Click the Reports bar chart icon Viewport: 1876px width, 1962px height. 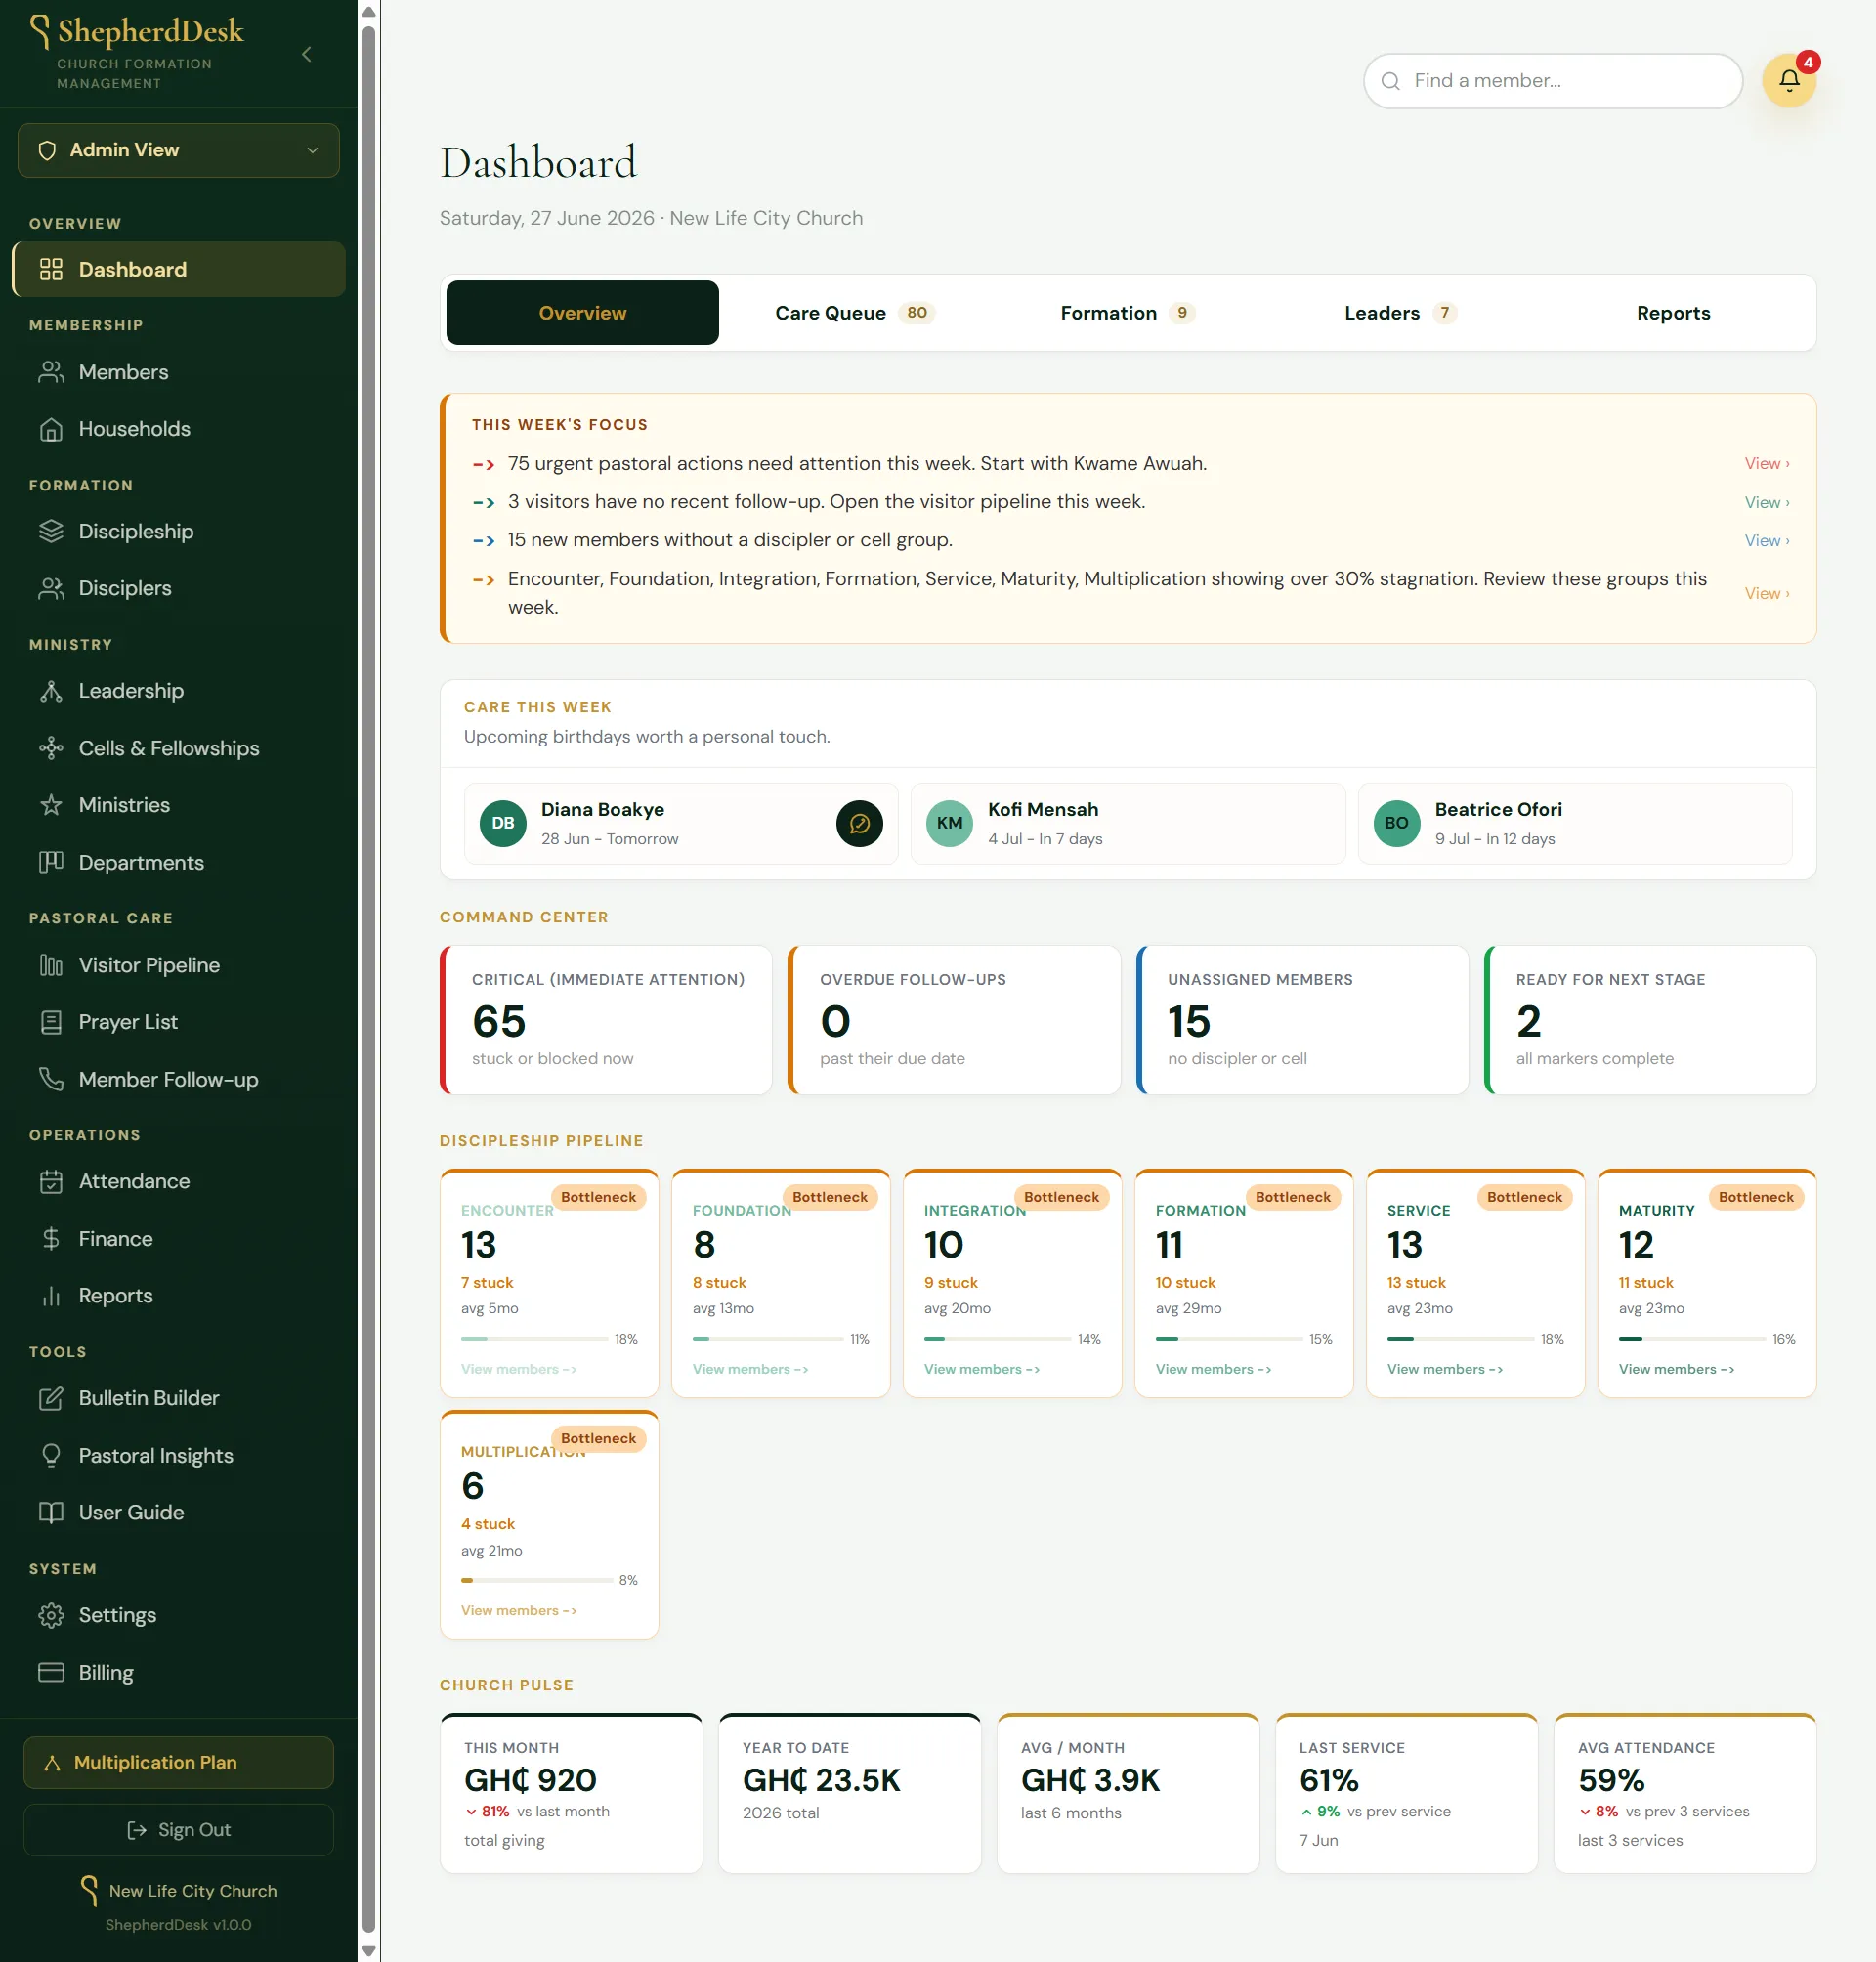[x=51, y=1296]
